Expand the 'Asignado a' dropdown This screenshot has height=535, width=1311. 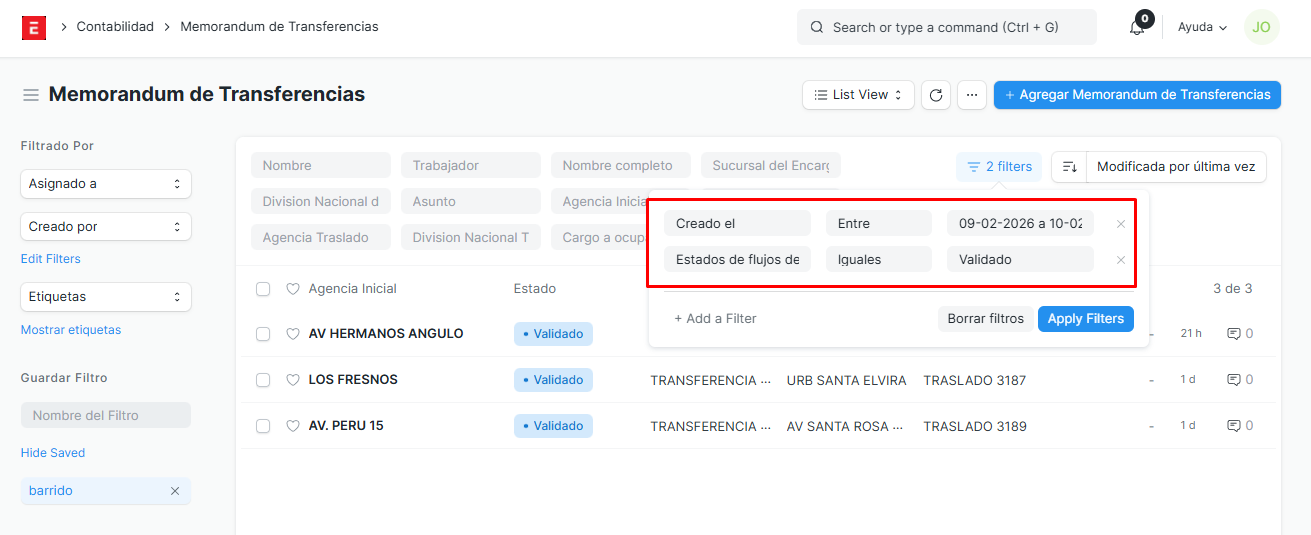click(x=105, y=184)
